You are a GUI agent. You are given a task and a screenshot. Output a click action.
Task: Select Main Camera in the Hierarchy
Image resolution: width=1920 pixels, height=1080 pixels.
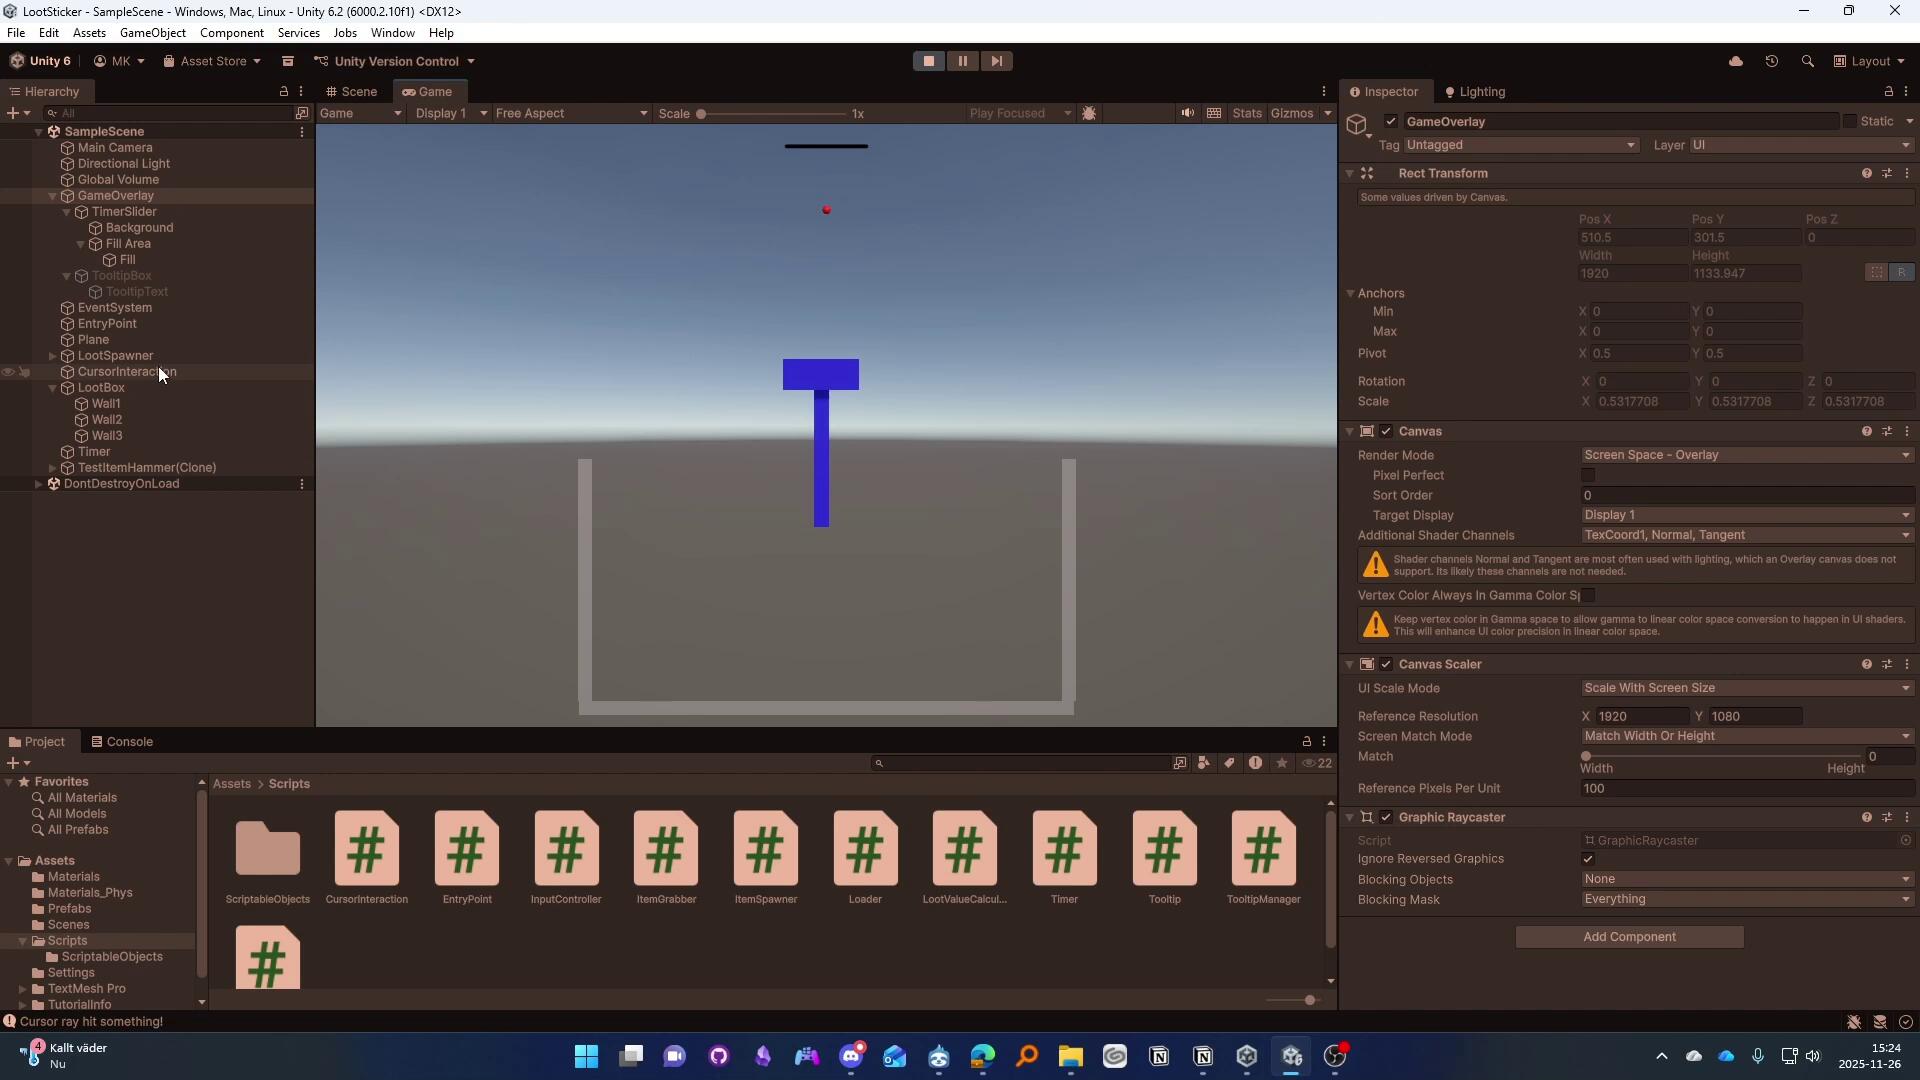click(x=115, y=148)
